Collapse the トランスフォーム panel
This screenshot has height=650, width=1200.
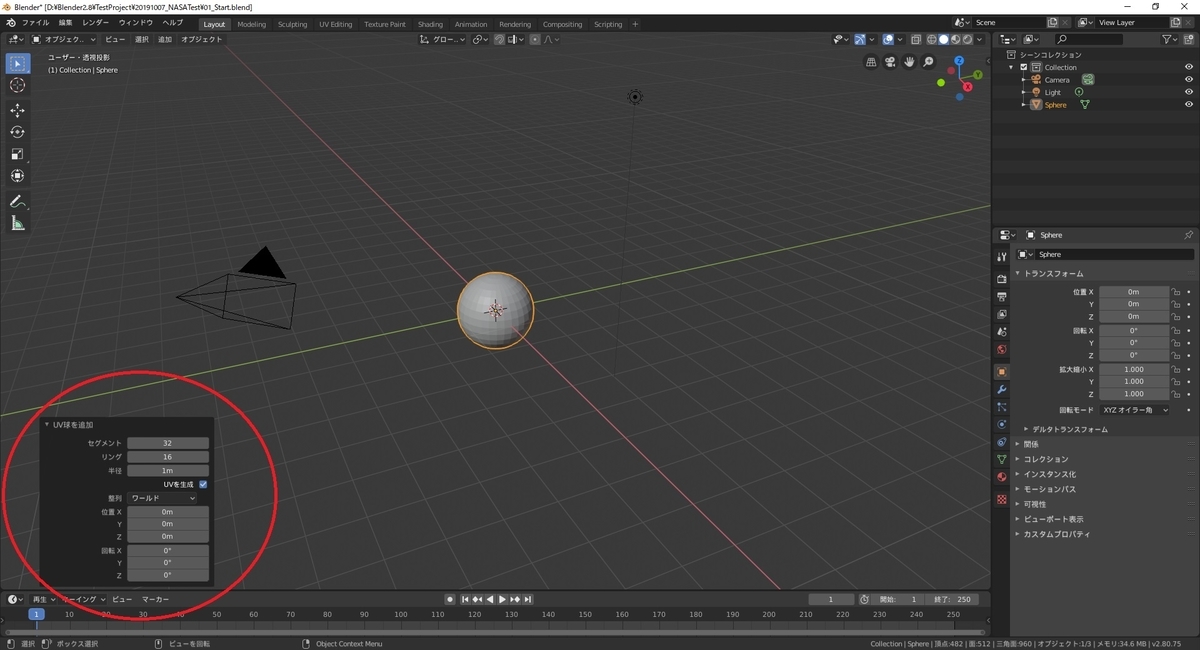pos(1051,273)
